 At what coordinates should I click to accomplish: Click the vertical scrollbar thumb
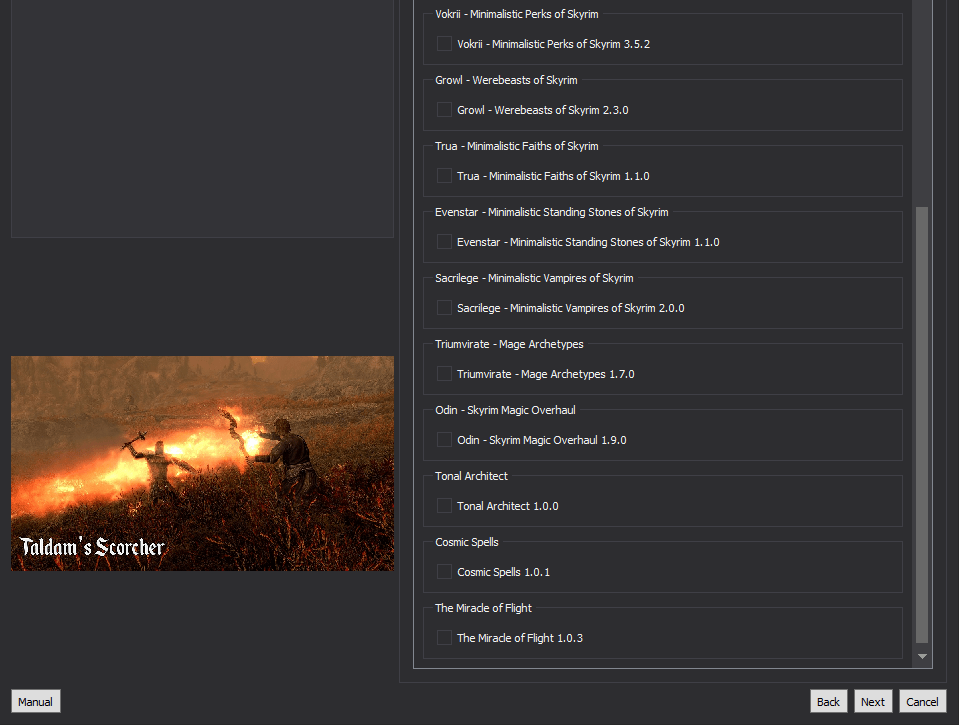pos(922,425)
